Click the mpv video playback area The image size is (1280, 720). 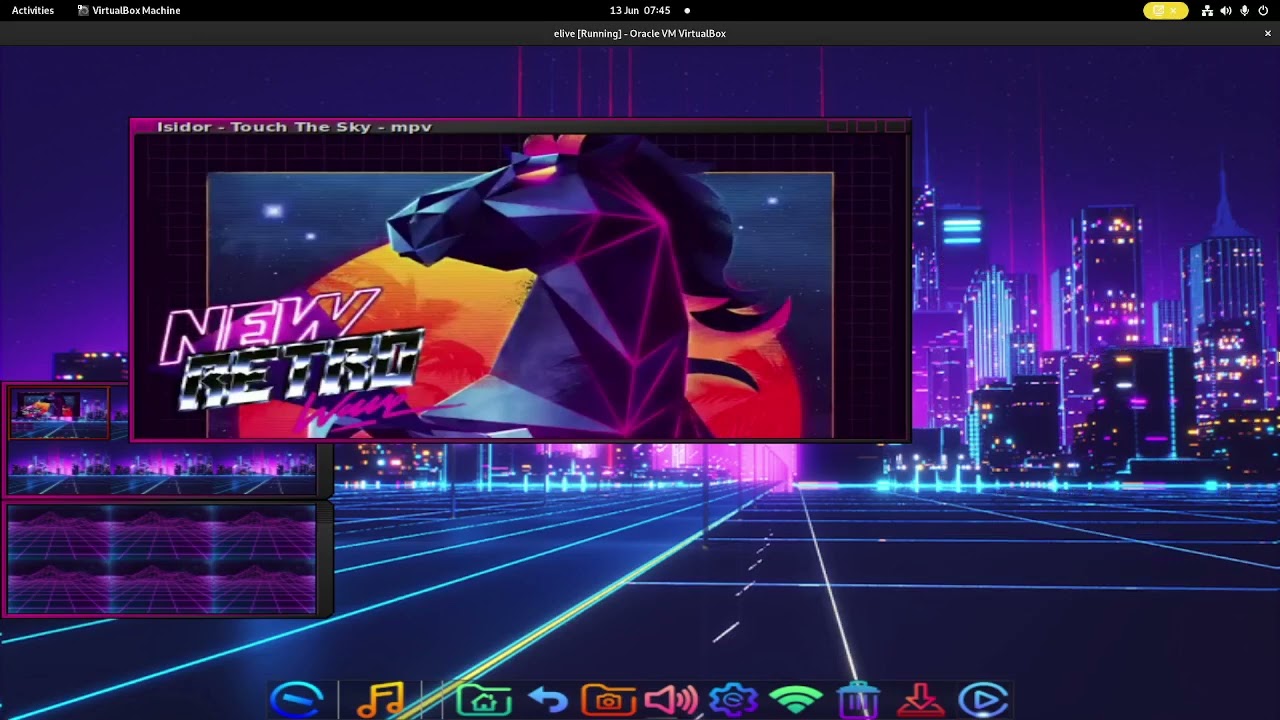pos(520,288)
